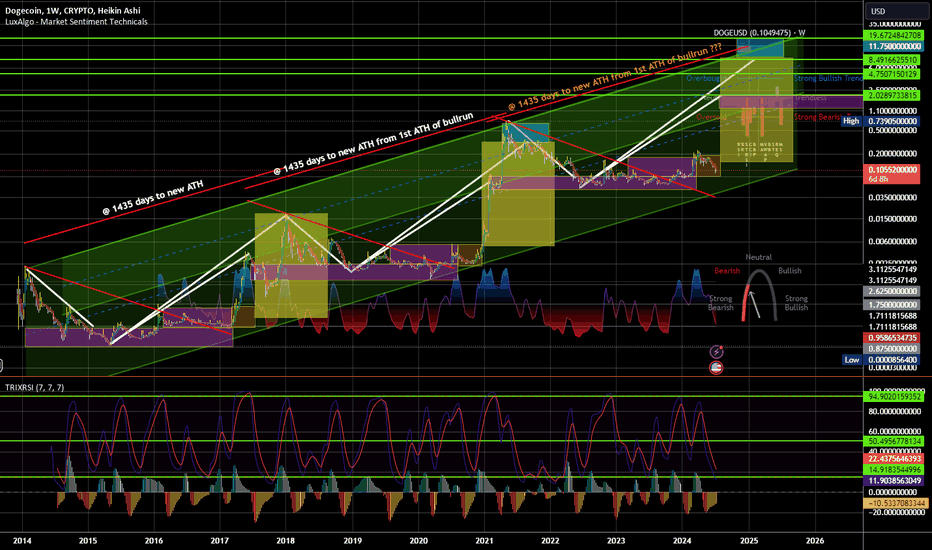Screen dimensions: 932x550
Task: Click the green 50.4956778134 TRIXRSI level label
Action: (894, 441)
